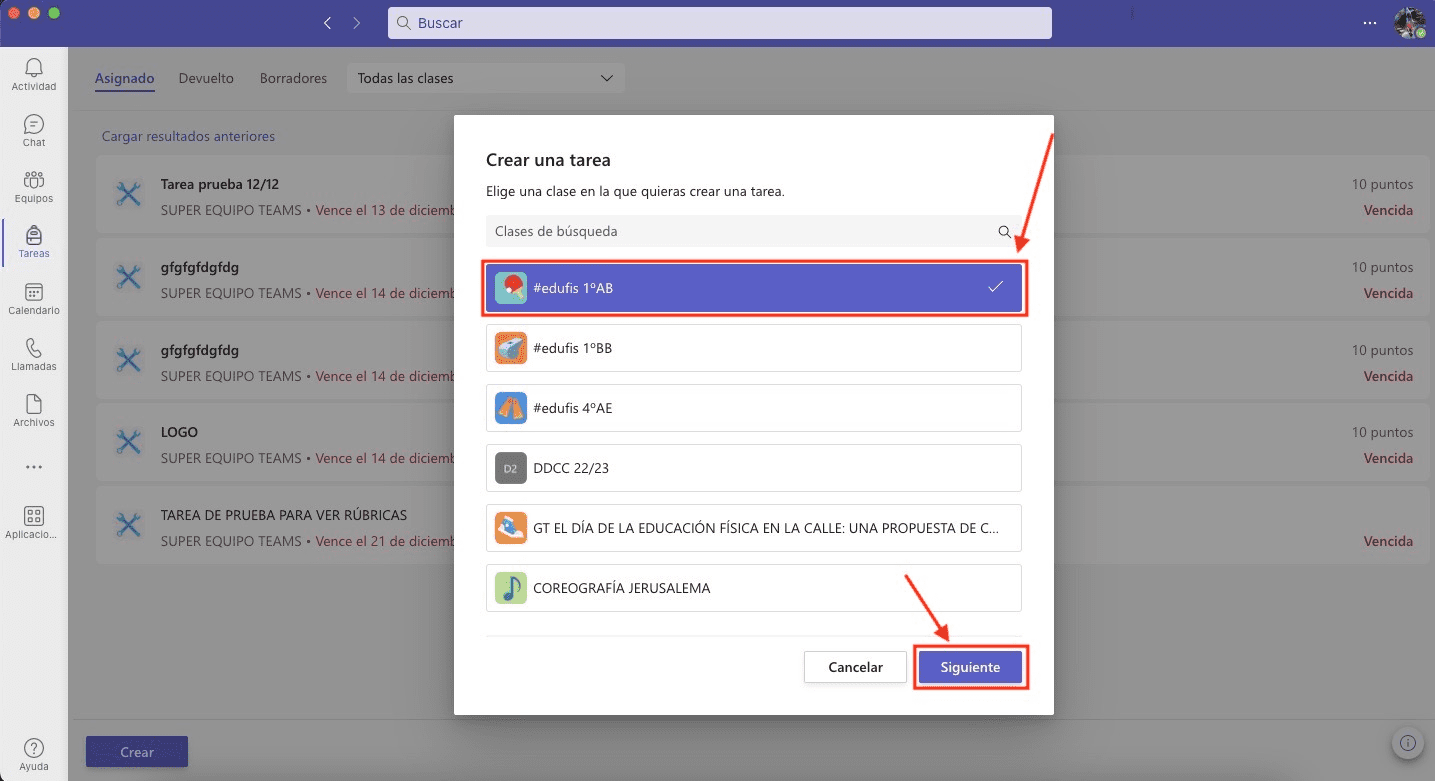Switch to the Borradores tab

[293, 78]
